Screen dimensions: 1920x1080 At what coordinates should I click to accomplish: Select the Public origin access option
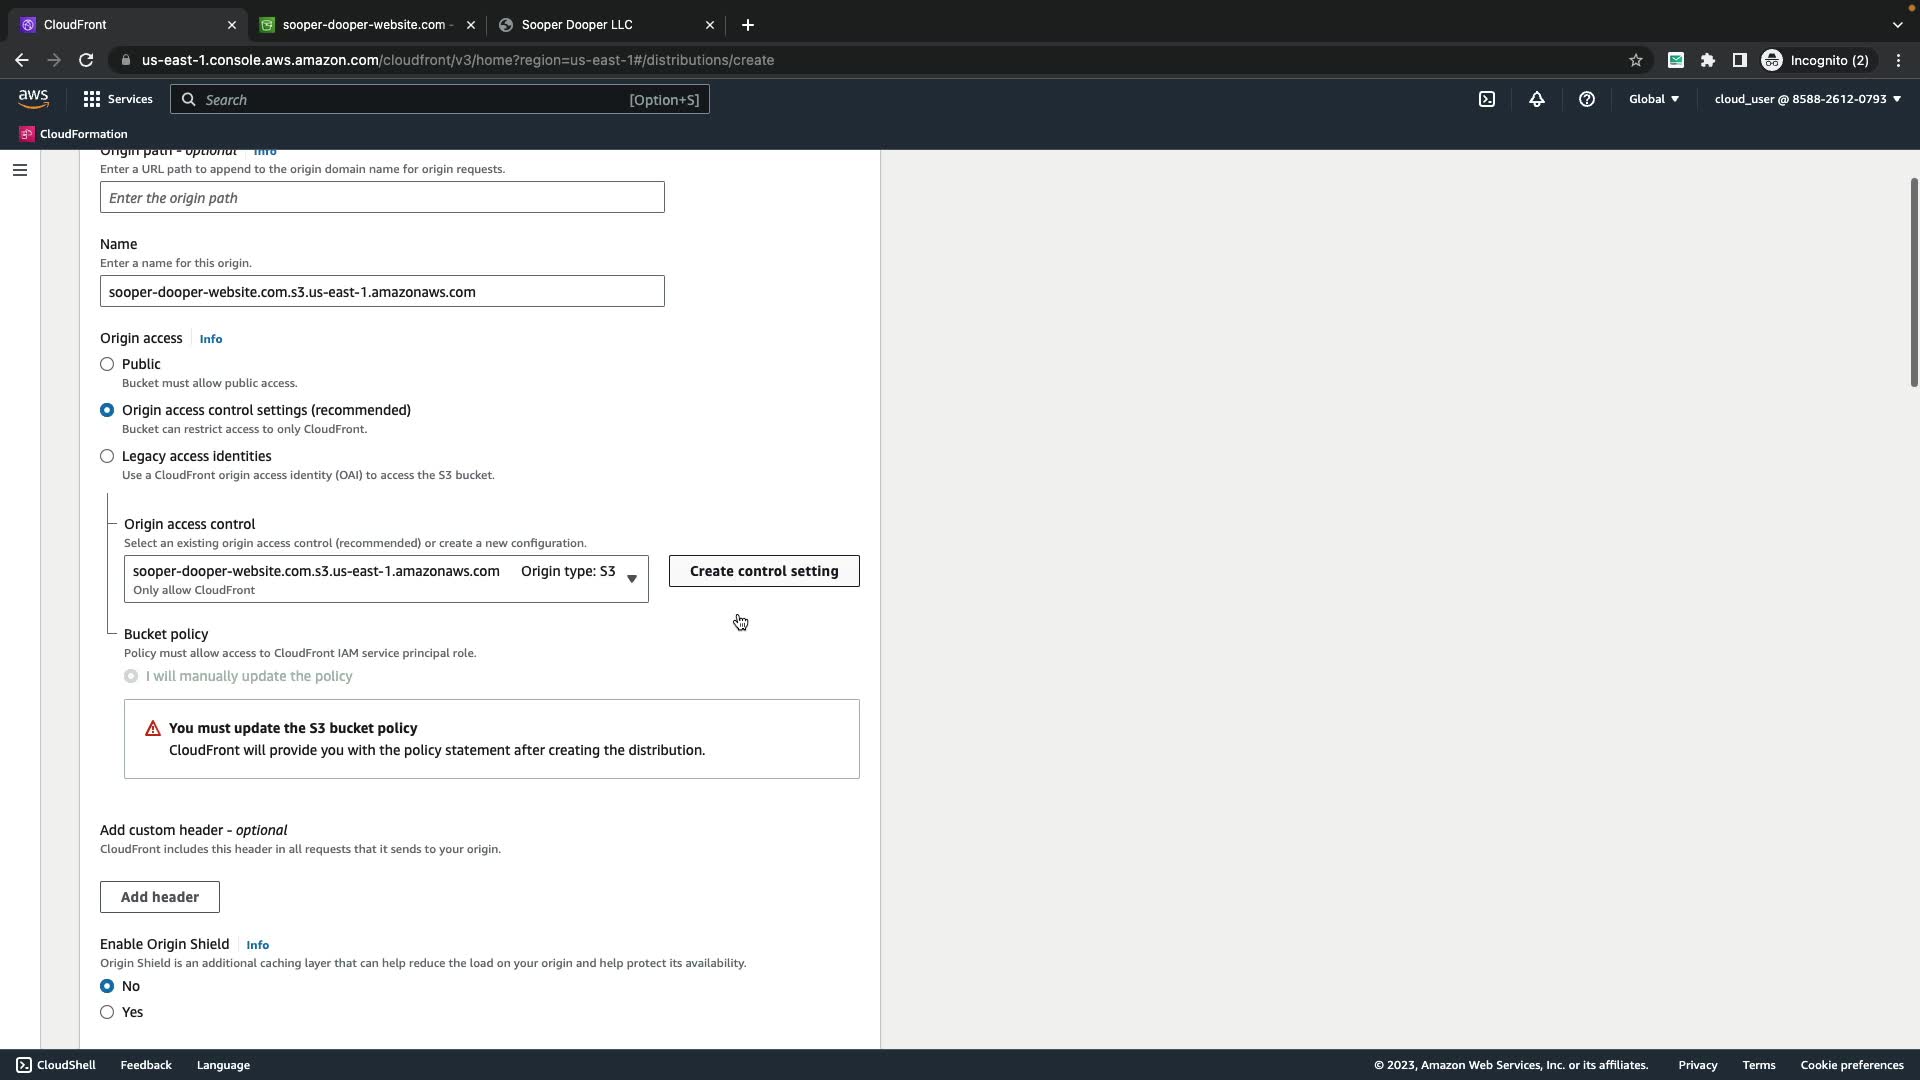pos(107,364)
